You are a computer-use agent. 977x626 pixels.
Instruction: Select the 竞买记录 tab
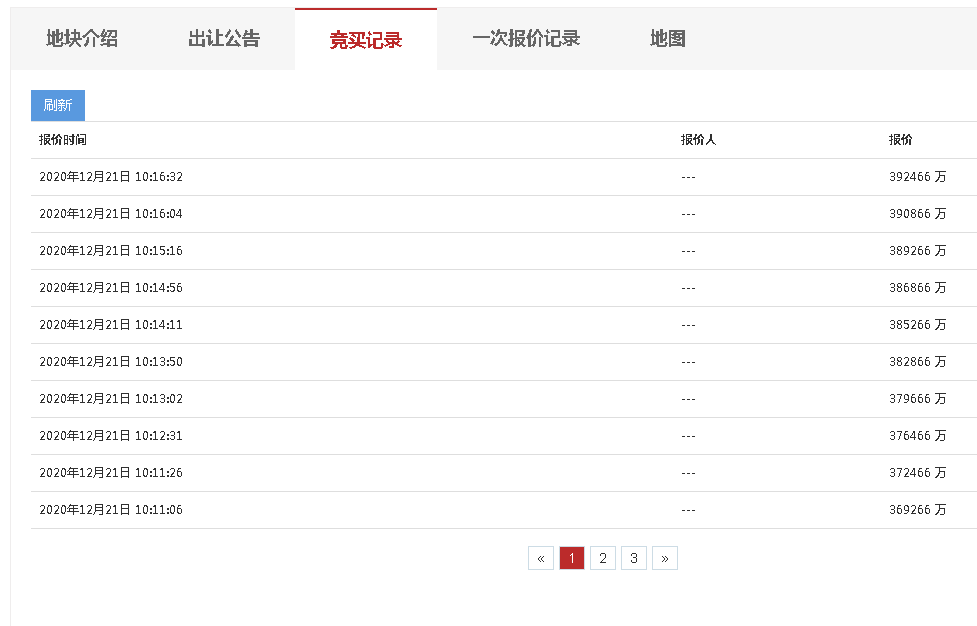point(366,40)
